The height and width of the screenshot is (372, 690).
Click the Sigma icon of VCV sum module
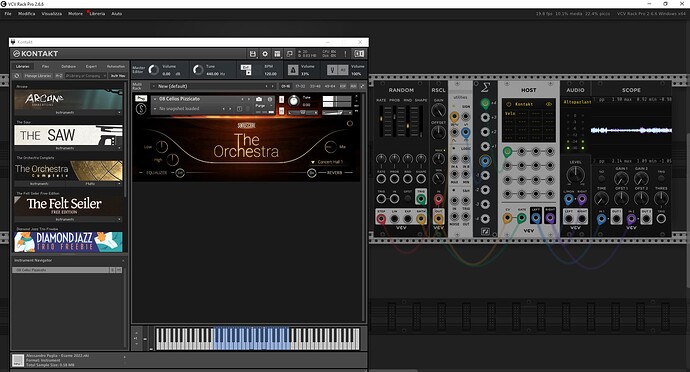point(485,88)
